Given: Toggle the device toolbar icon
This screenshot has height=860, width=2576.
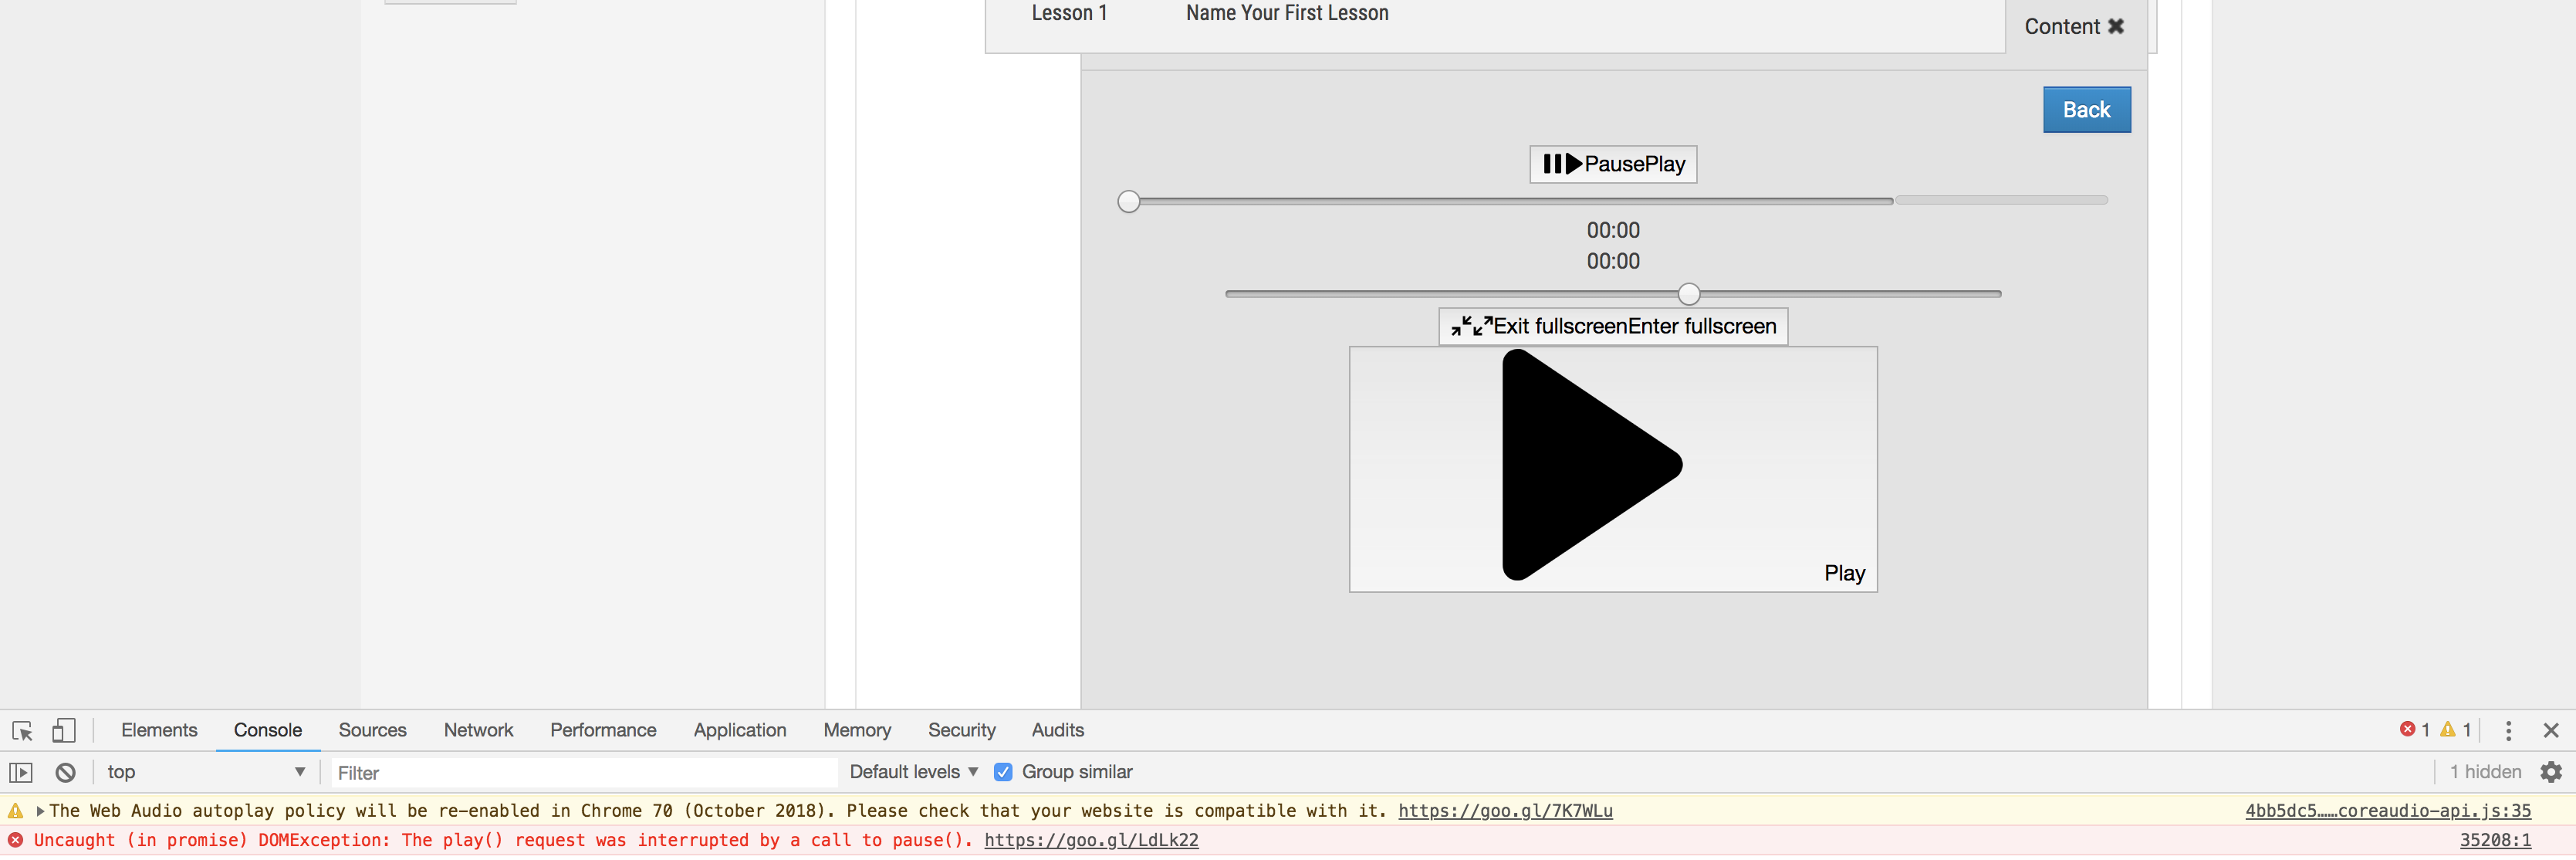Looking at the screenshot, I should (x=64, y=730).
